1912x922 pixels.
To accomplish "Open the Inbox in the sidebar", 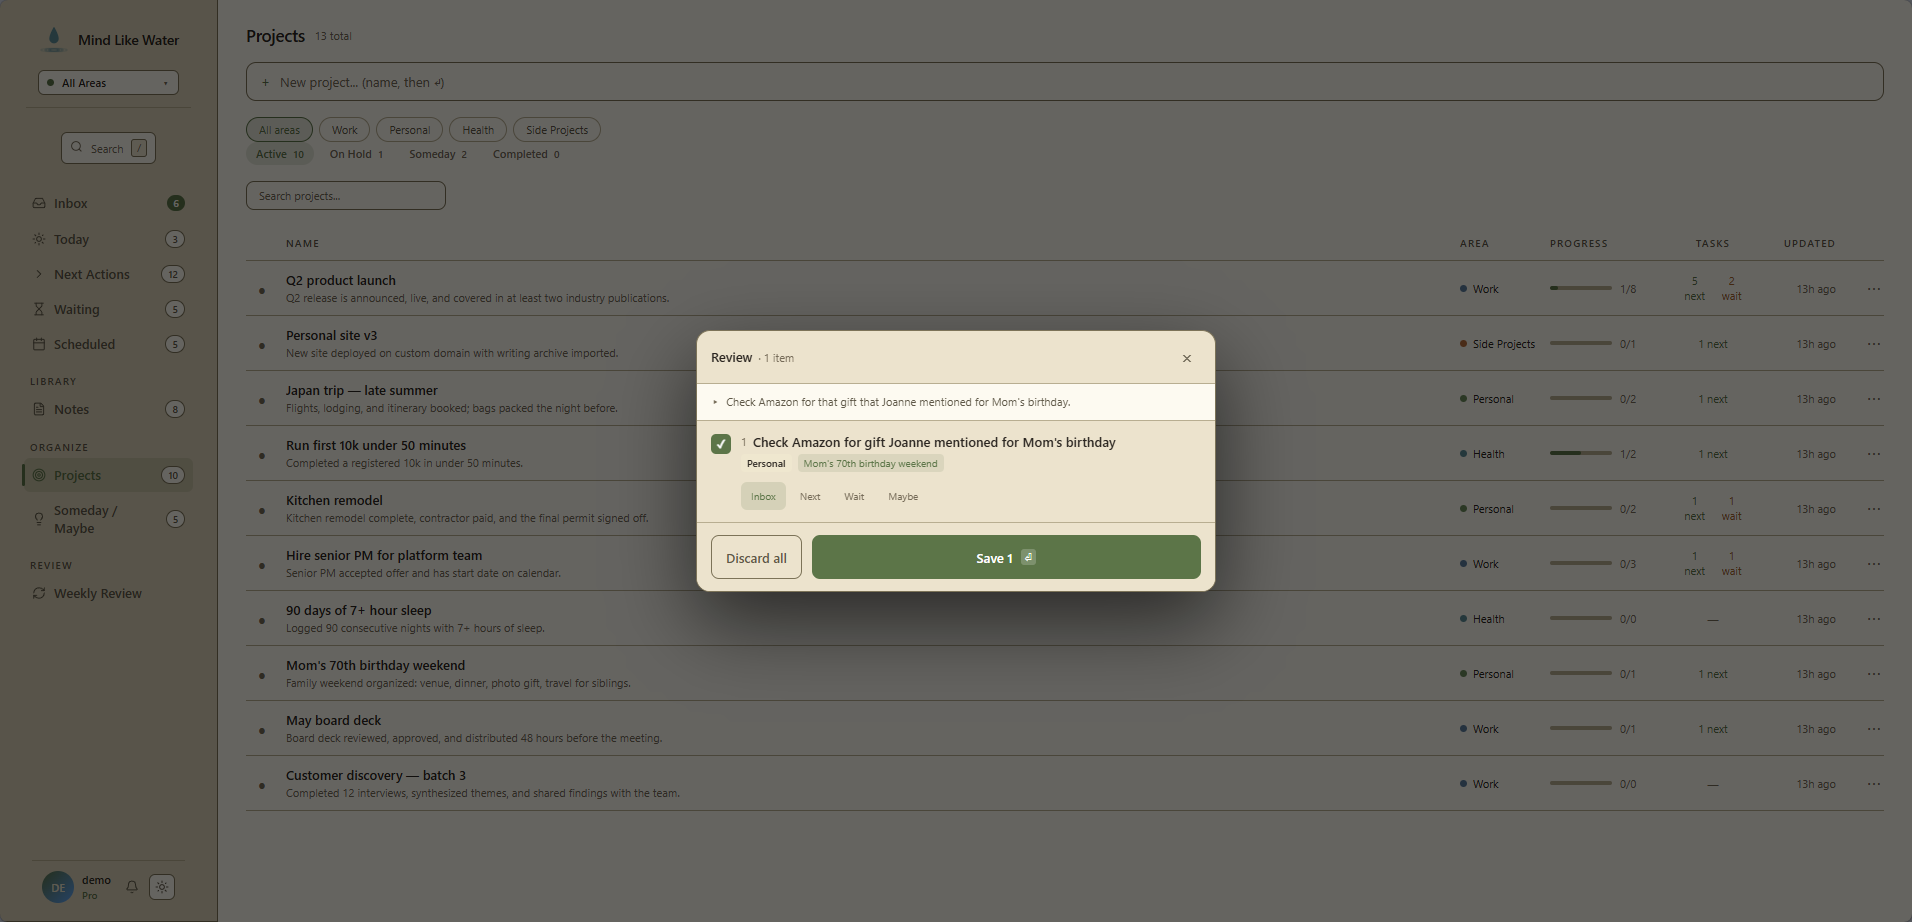I will point(108,203).
